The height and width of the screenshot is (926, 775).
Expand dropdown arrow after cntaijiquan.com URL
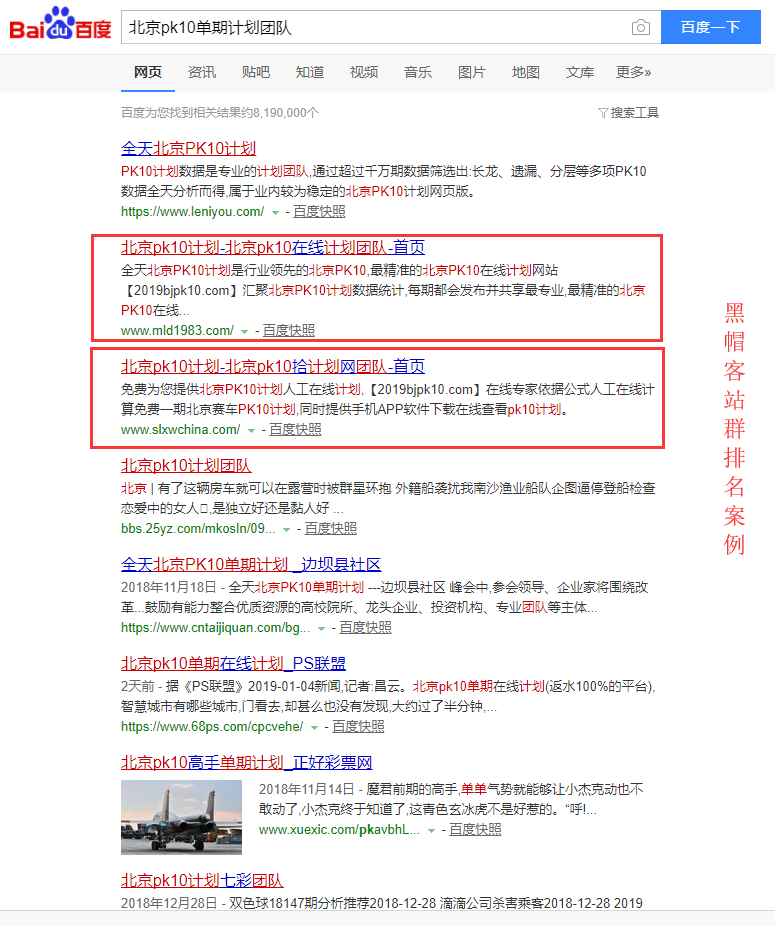[321, 629]
